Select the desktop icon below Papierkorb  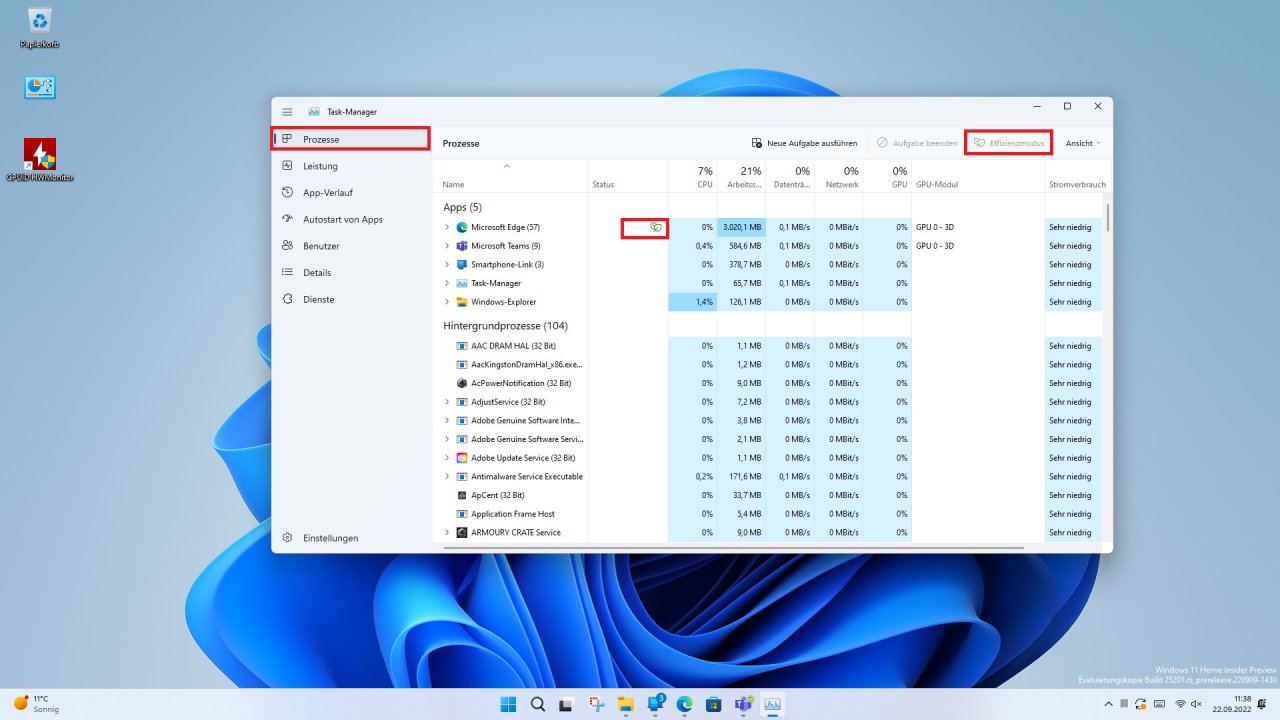(40, 88)
